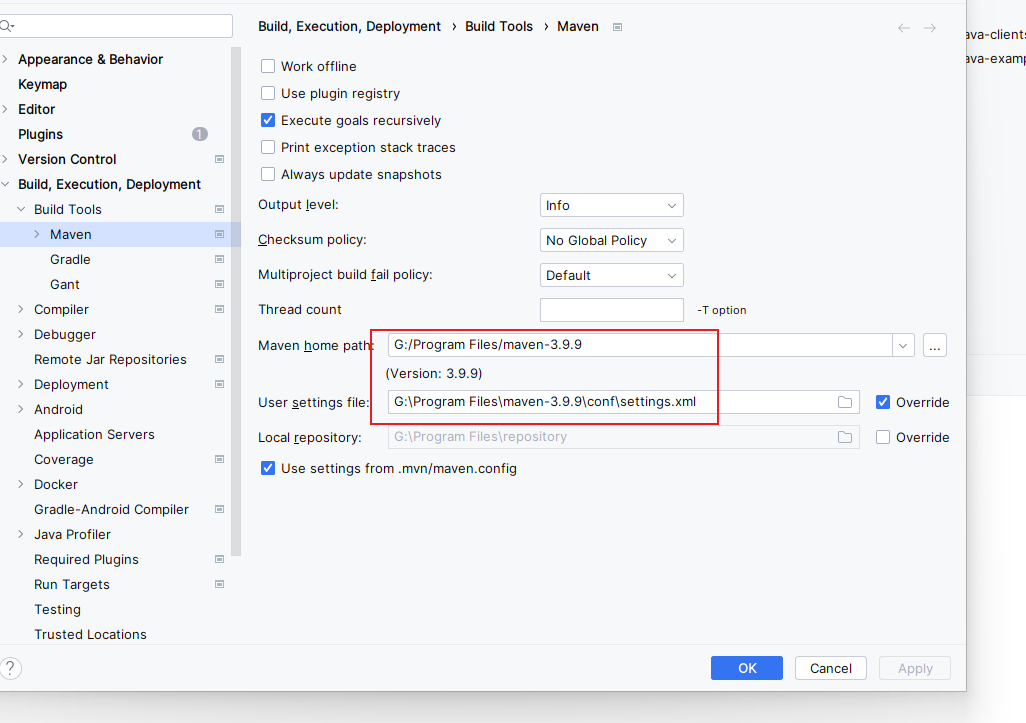Screen dimensions: 1026x723
Task: Select Trusted Locations settings page
Action: tap(90, 634)
